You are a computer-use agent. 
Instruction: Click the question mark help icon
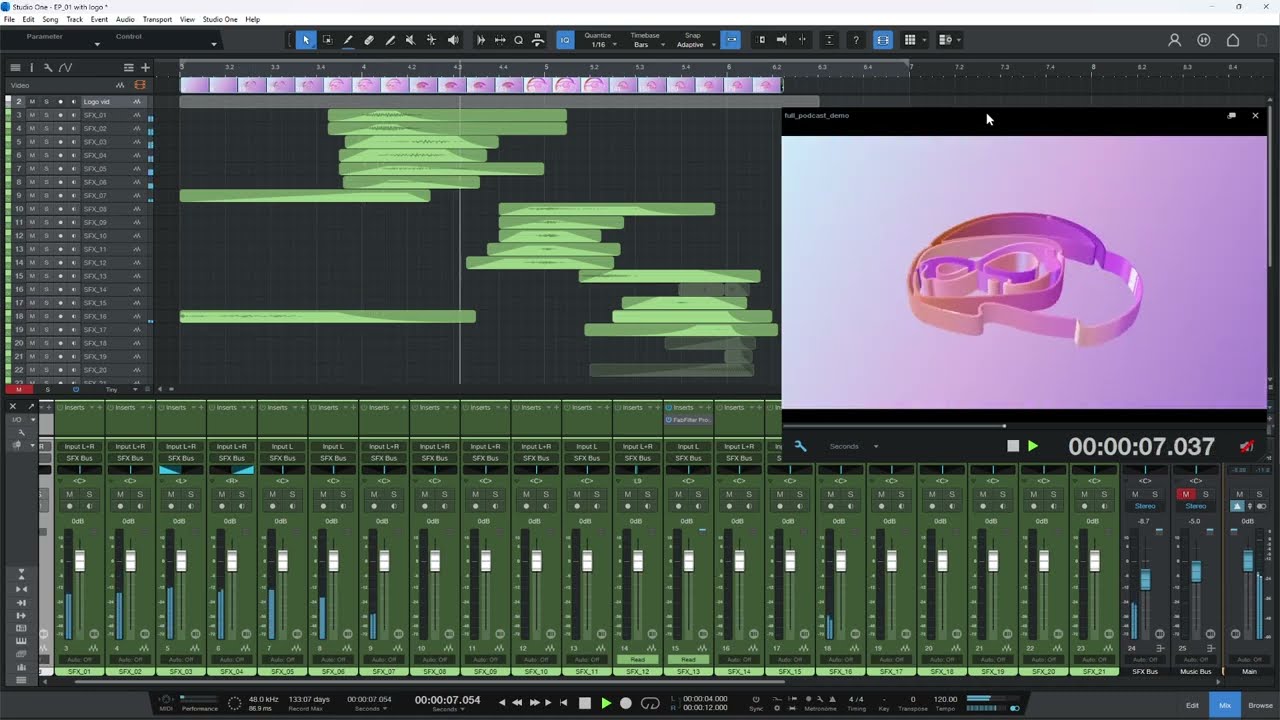coord(855,40)
